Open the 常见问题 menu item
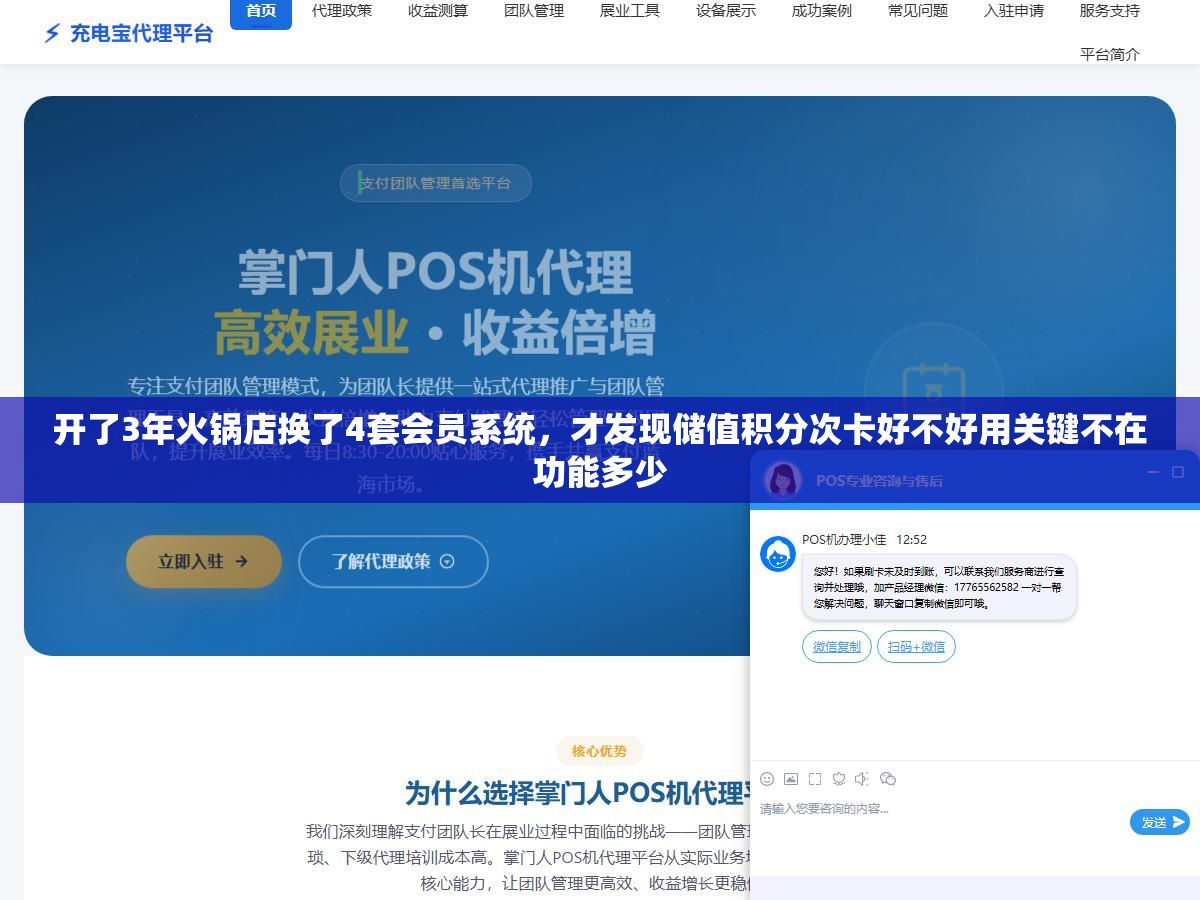Screen dimensions: 1200x900 (x=918, y=11)
